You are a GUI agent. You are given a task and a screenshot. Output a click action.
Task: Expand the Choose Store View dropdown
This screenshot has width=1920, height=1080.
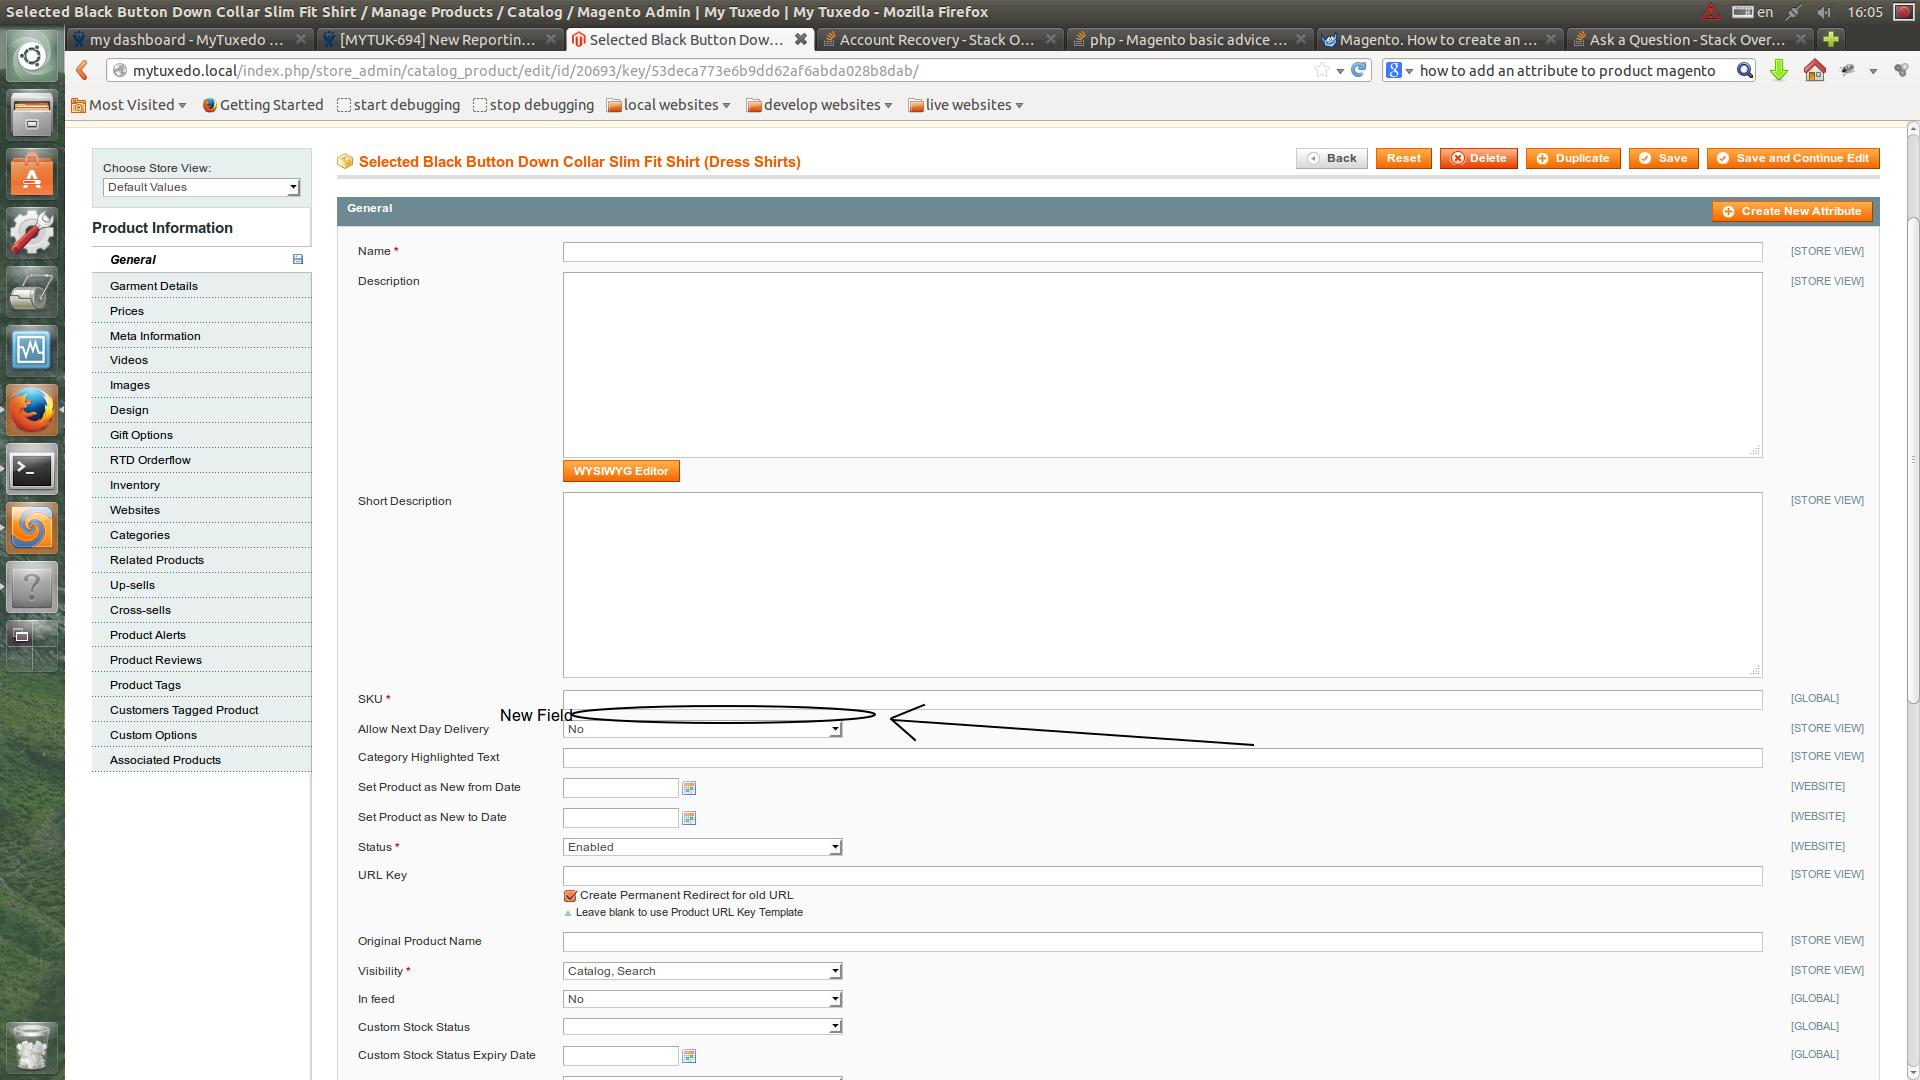click(x=201, y=187)
